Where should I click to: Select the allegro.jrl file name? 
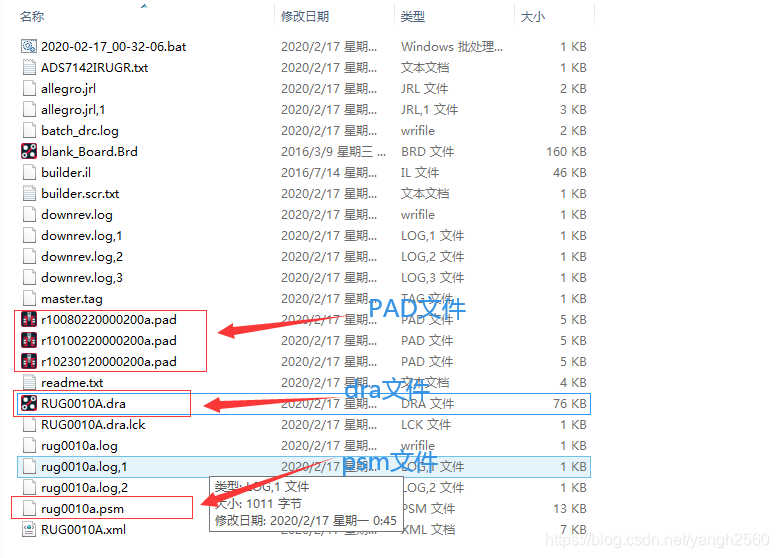pyautogui.click(x=68, y=89)
